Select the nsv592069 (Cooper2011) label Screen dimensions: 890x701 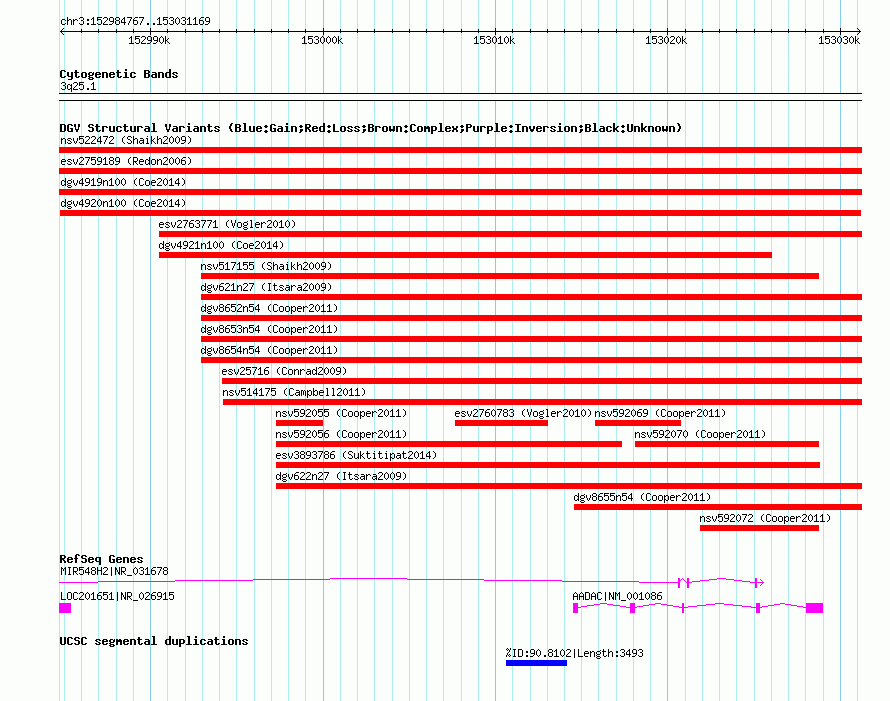point(660,413)
